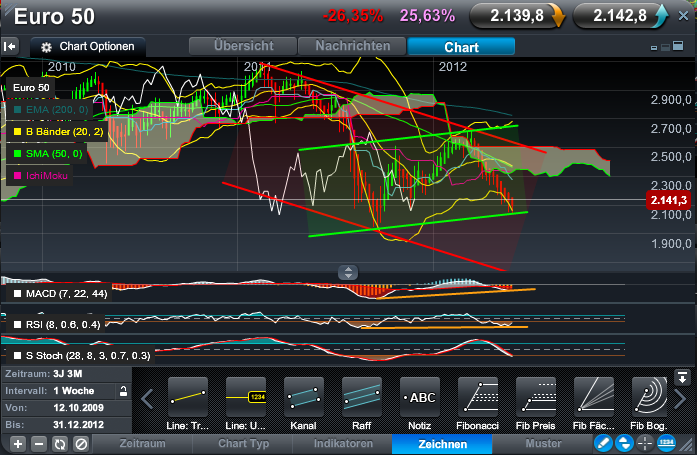Select the Fibonacci retracement tool

point(478,397)
